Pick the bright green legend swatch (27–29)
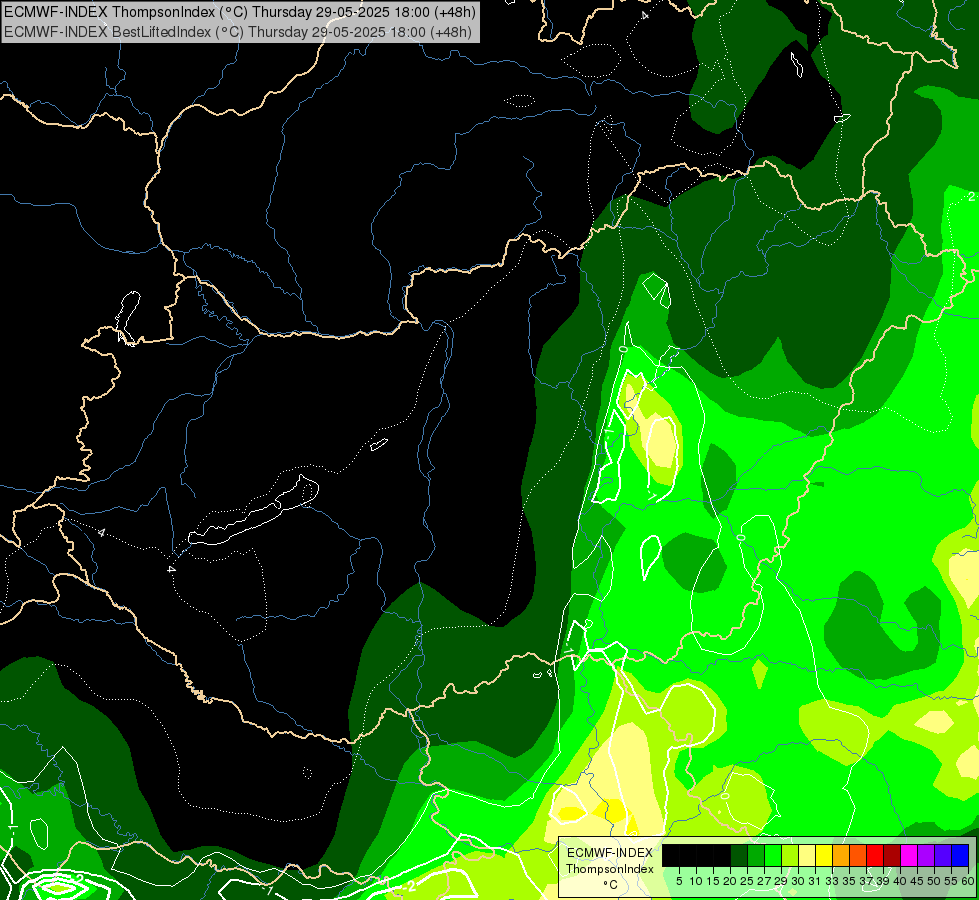This screenshot has width=979, height=900. point(773,855)
